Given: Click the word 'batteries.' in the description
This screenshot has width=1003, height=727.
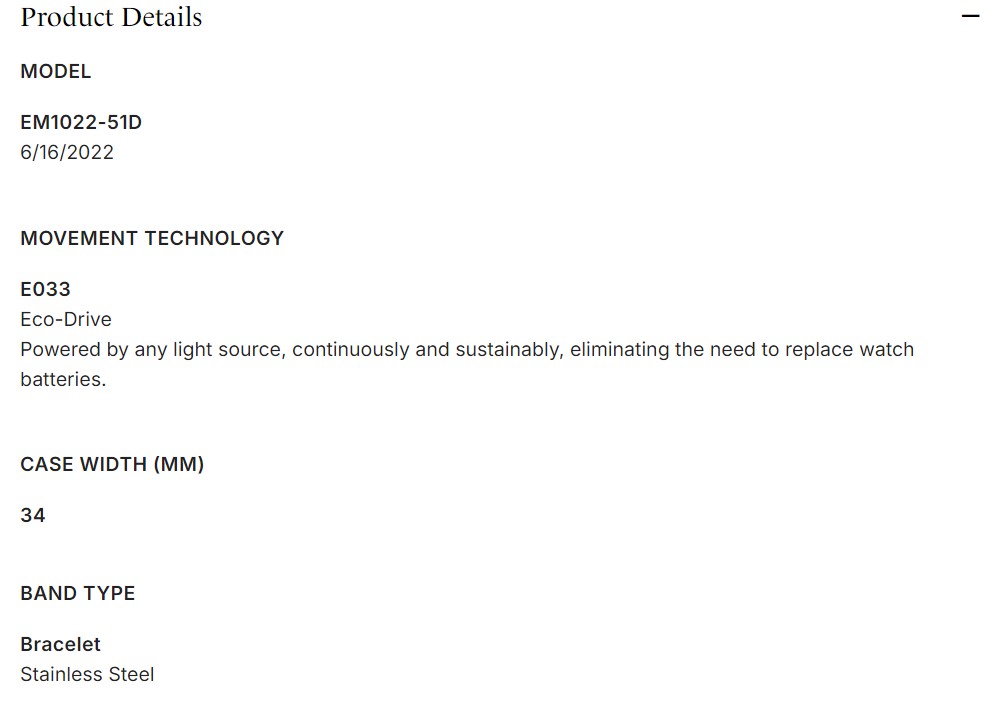Looking at the screenshot, I should [63, 380].
